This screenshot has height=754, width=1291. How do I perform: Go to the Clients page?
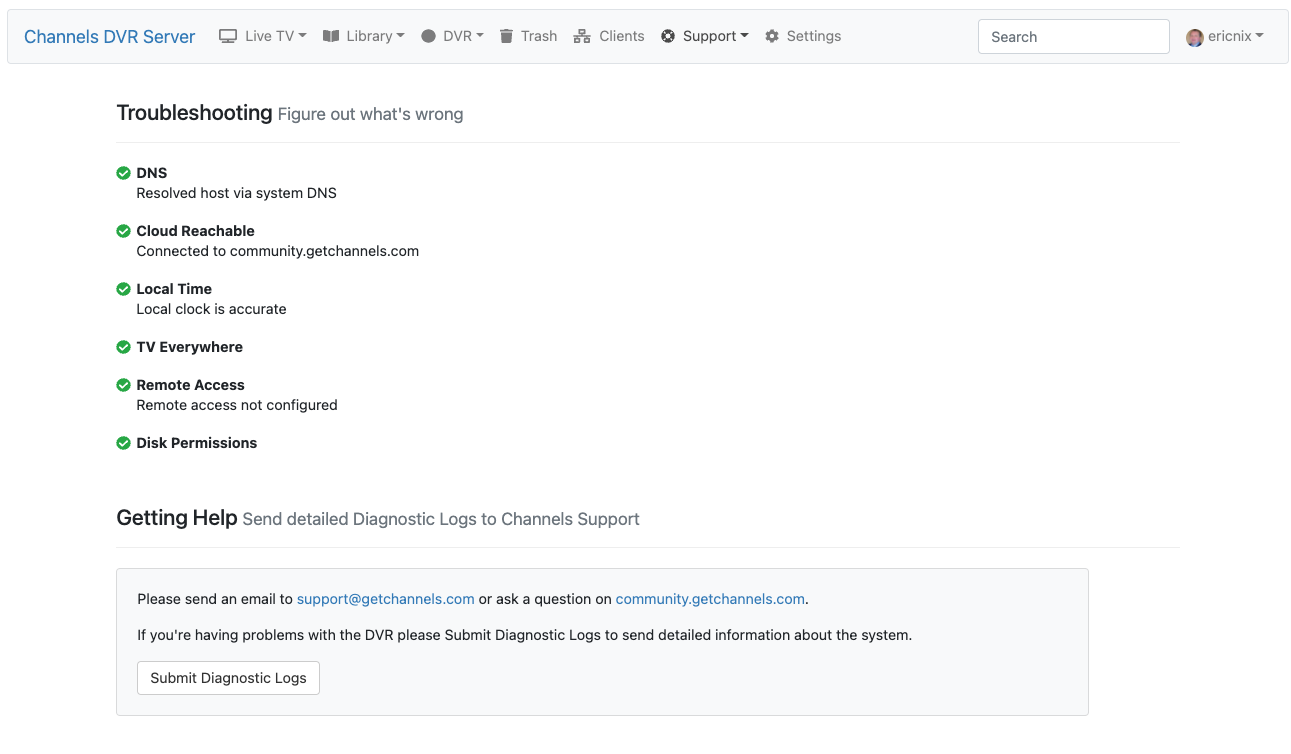(621, 36)
